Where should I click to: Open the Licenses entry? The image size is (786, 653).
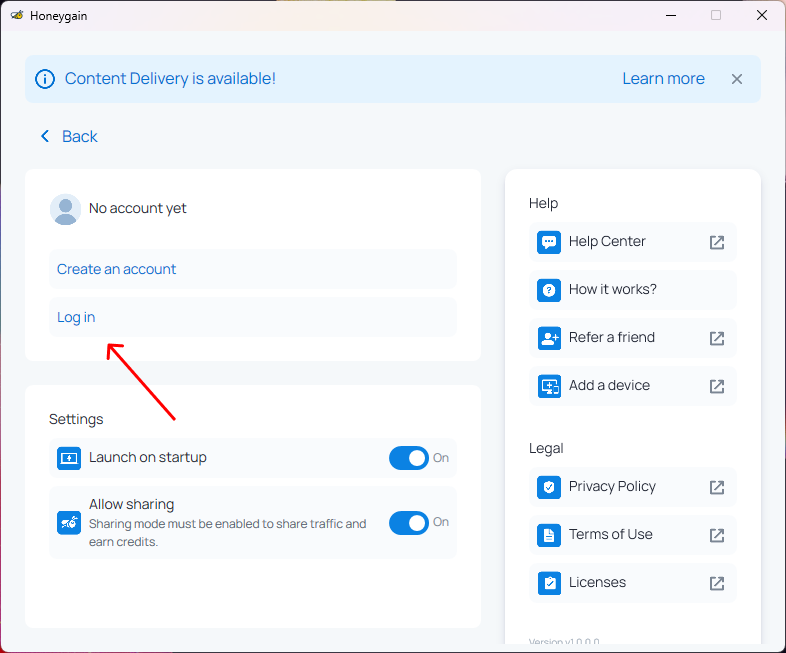click(x=633, y=583)
